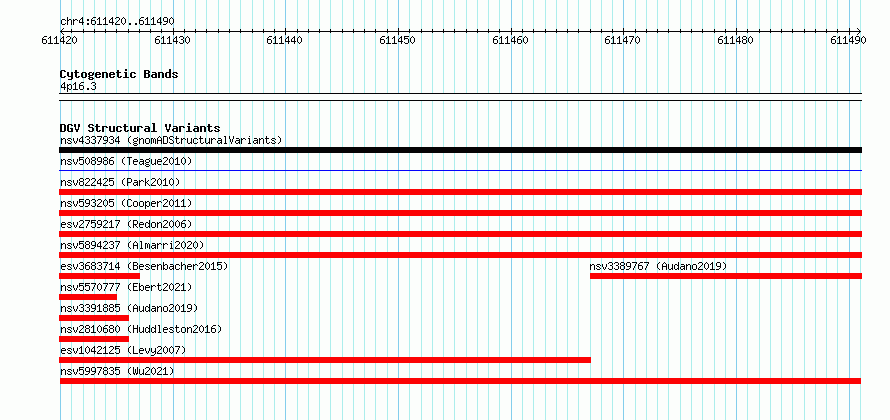Click ruler position 611460
Screen dimensions: 890x420
510,40
